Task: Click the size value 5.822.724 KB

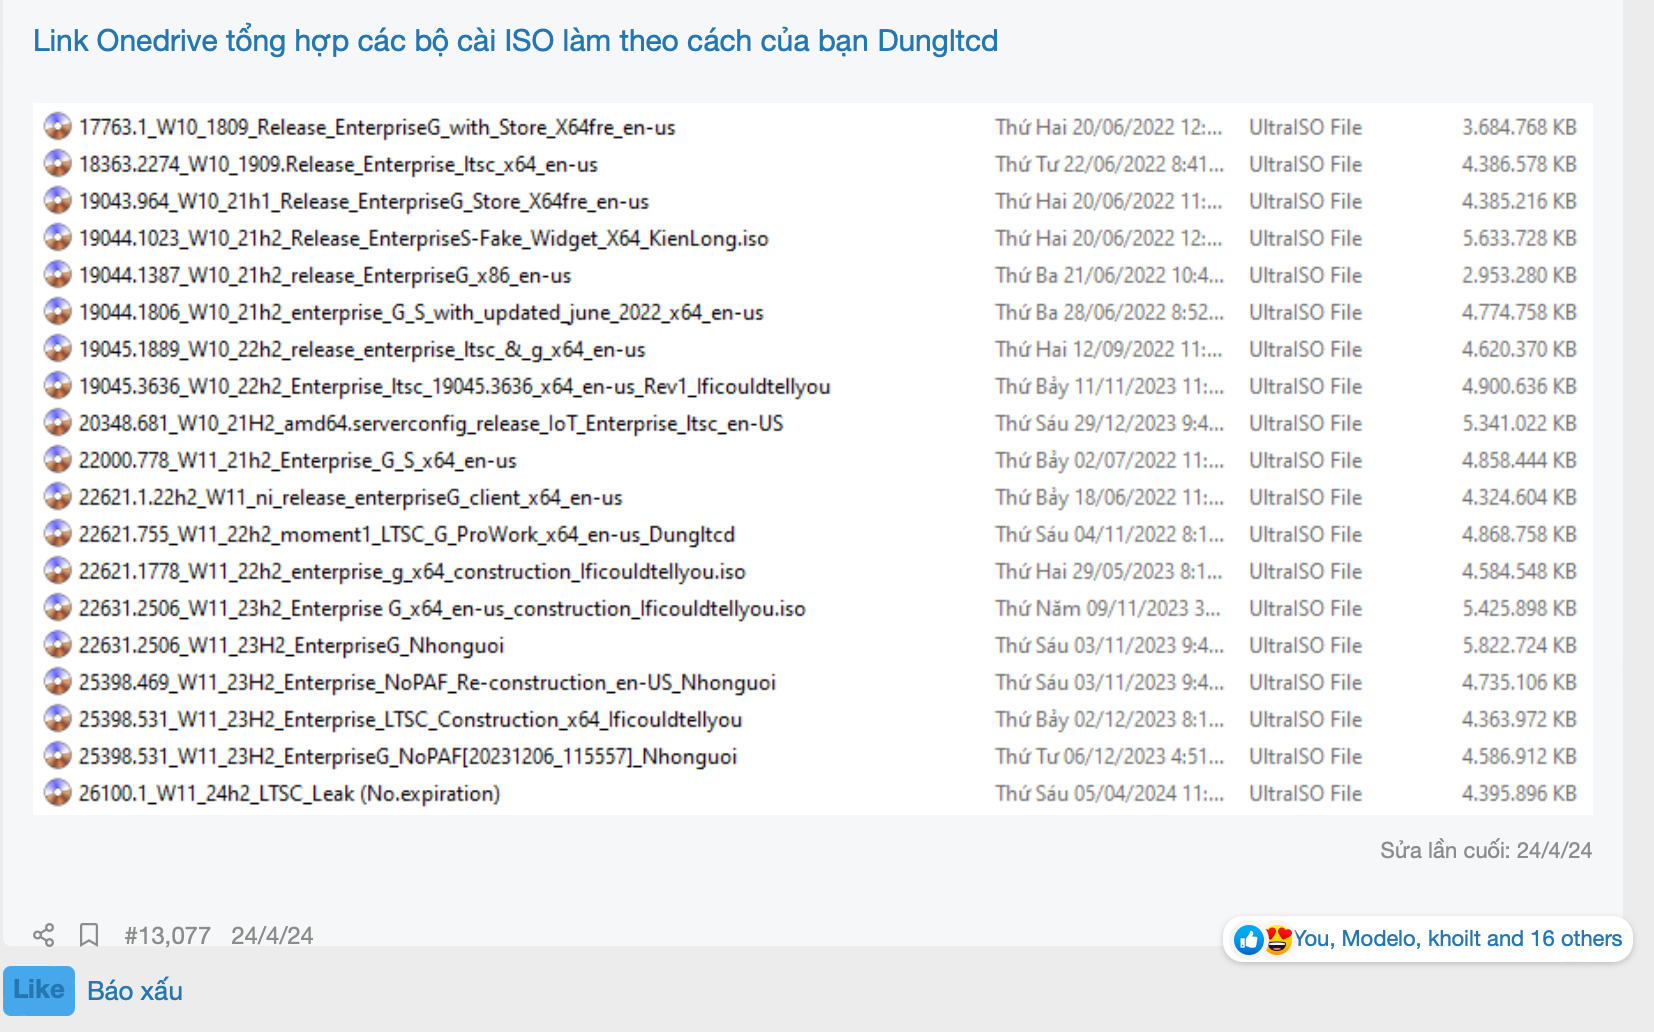Action: (x=1519, y=645)
